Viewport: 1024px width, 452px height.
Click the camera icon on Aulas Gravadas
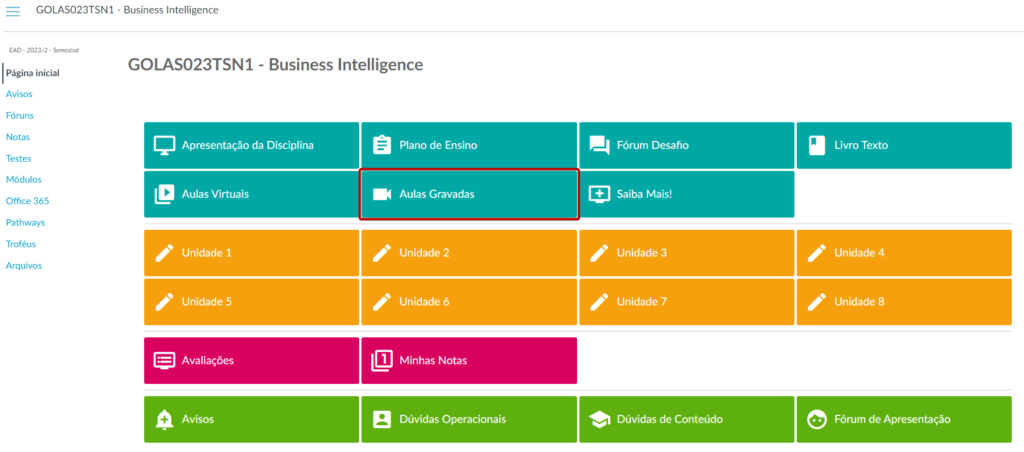[381, 194]
